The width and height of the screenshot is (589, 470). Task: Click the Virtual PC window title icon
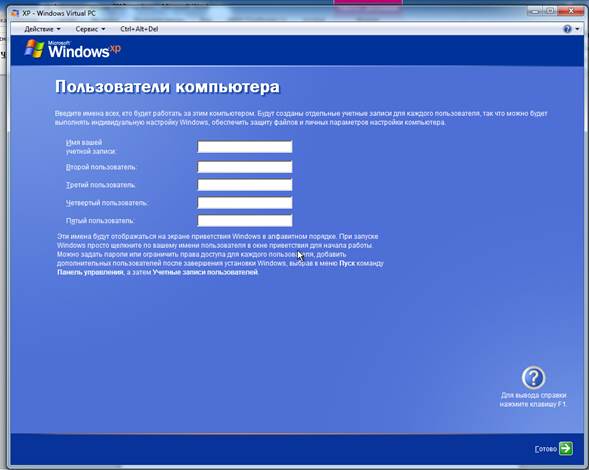15,13
